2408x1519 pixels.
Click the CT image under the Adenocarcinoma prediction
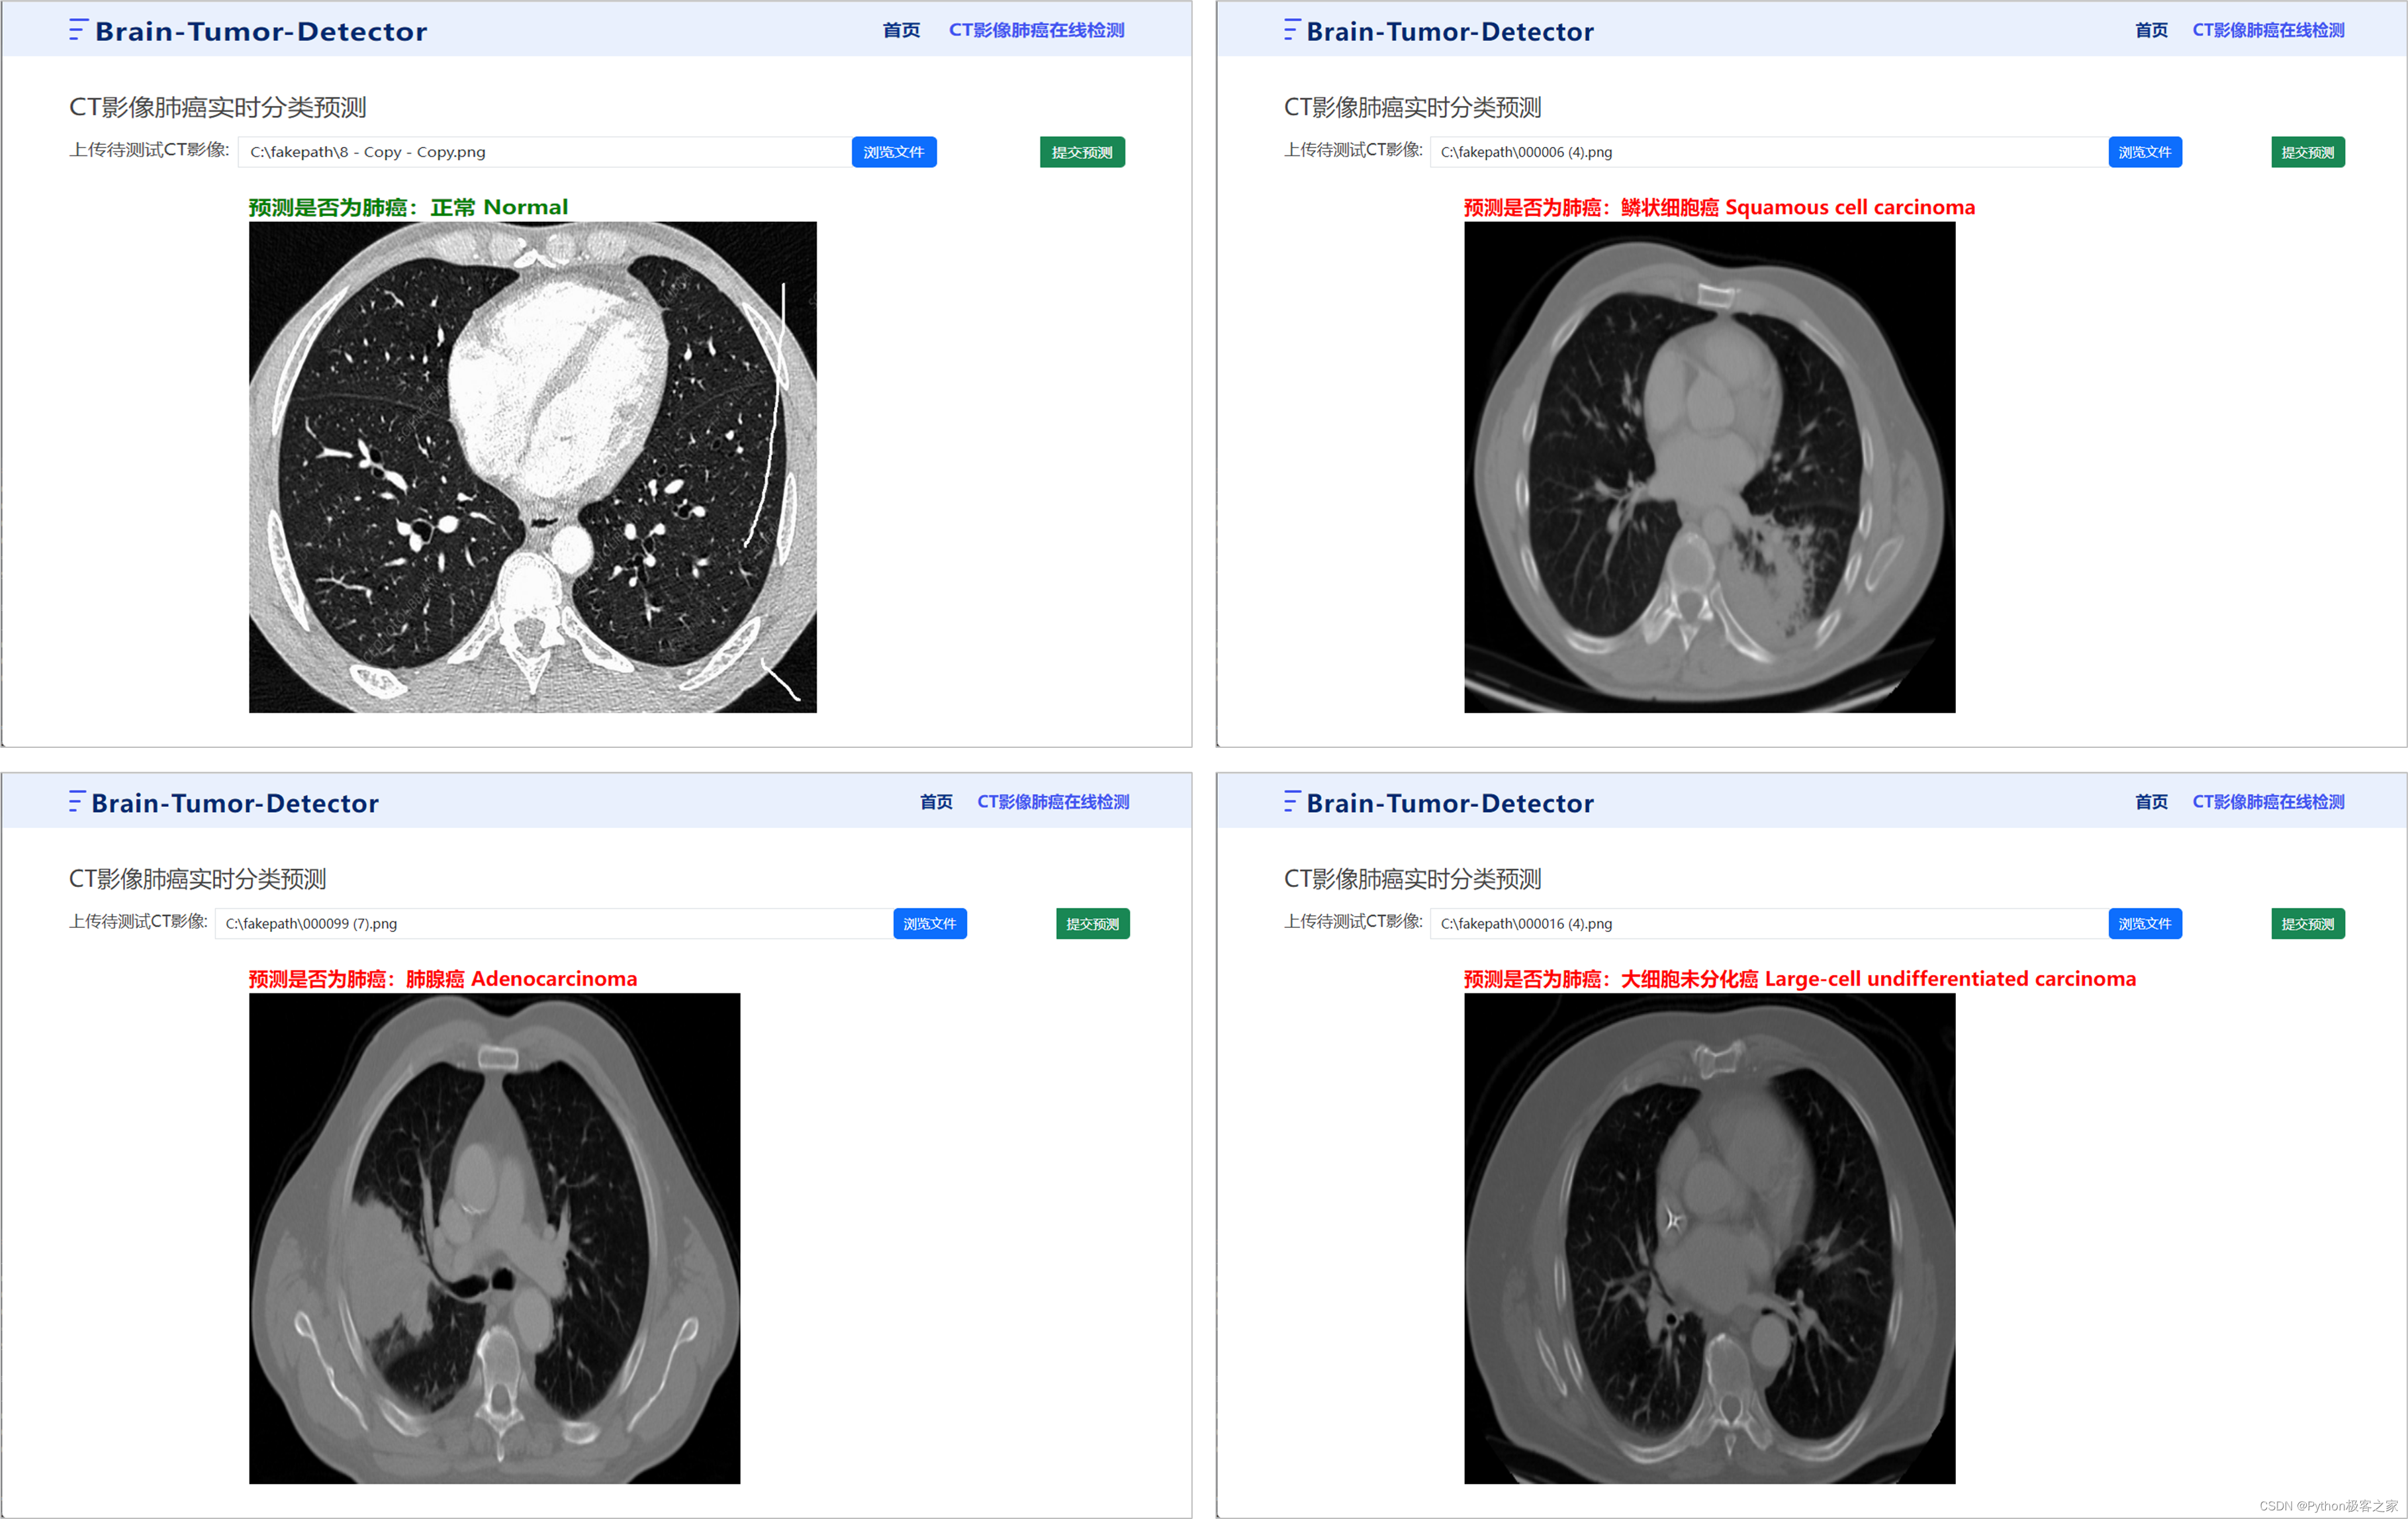(494, 1238)
